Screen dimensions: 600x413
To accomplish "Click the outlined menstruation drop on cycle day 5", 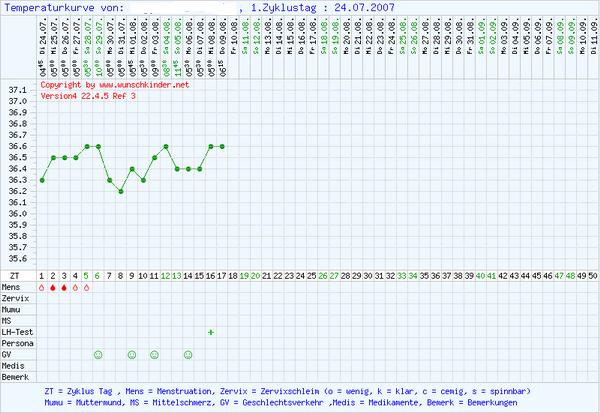I will (87, 288).
